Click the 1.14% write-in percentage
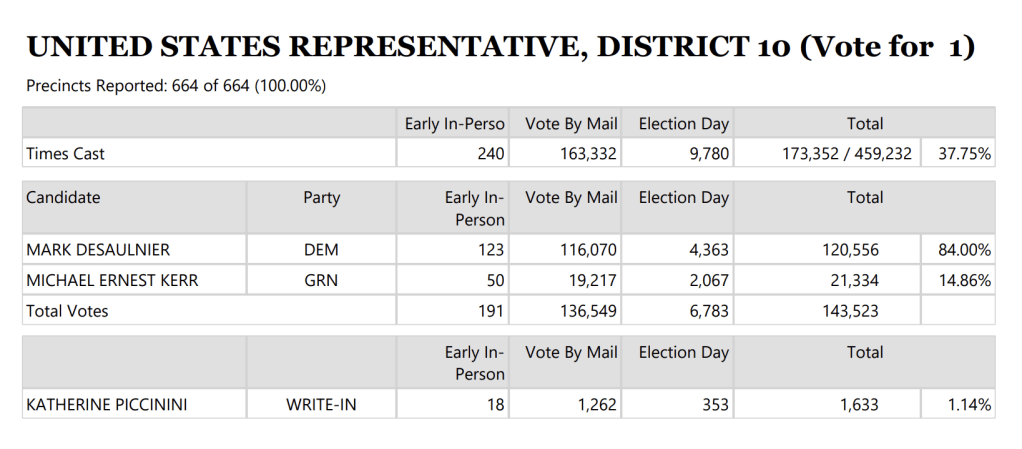This screenshot has height=449, width=1022. tap(970, 405)
